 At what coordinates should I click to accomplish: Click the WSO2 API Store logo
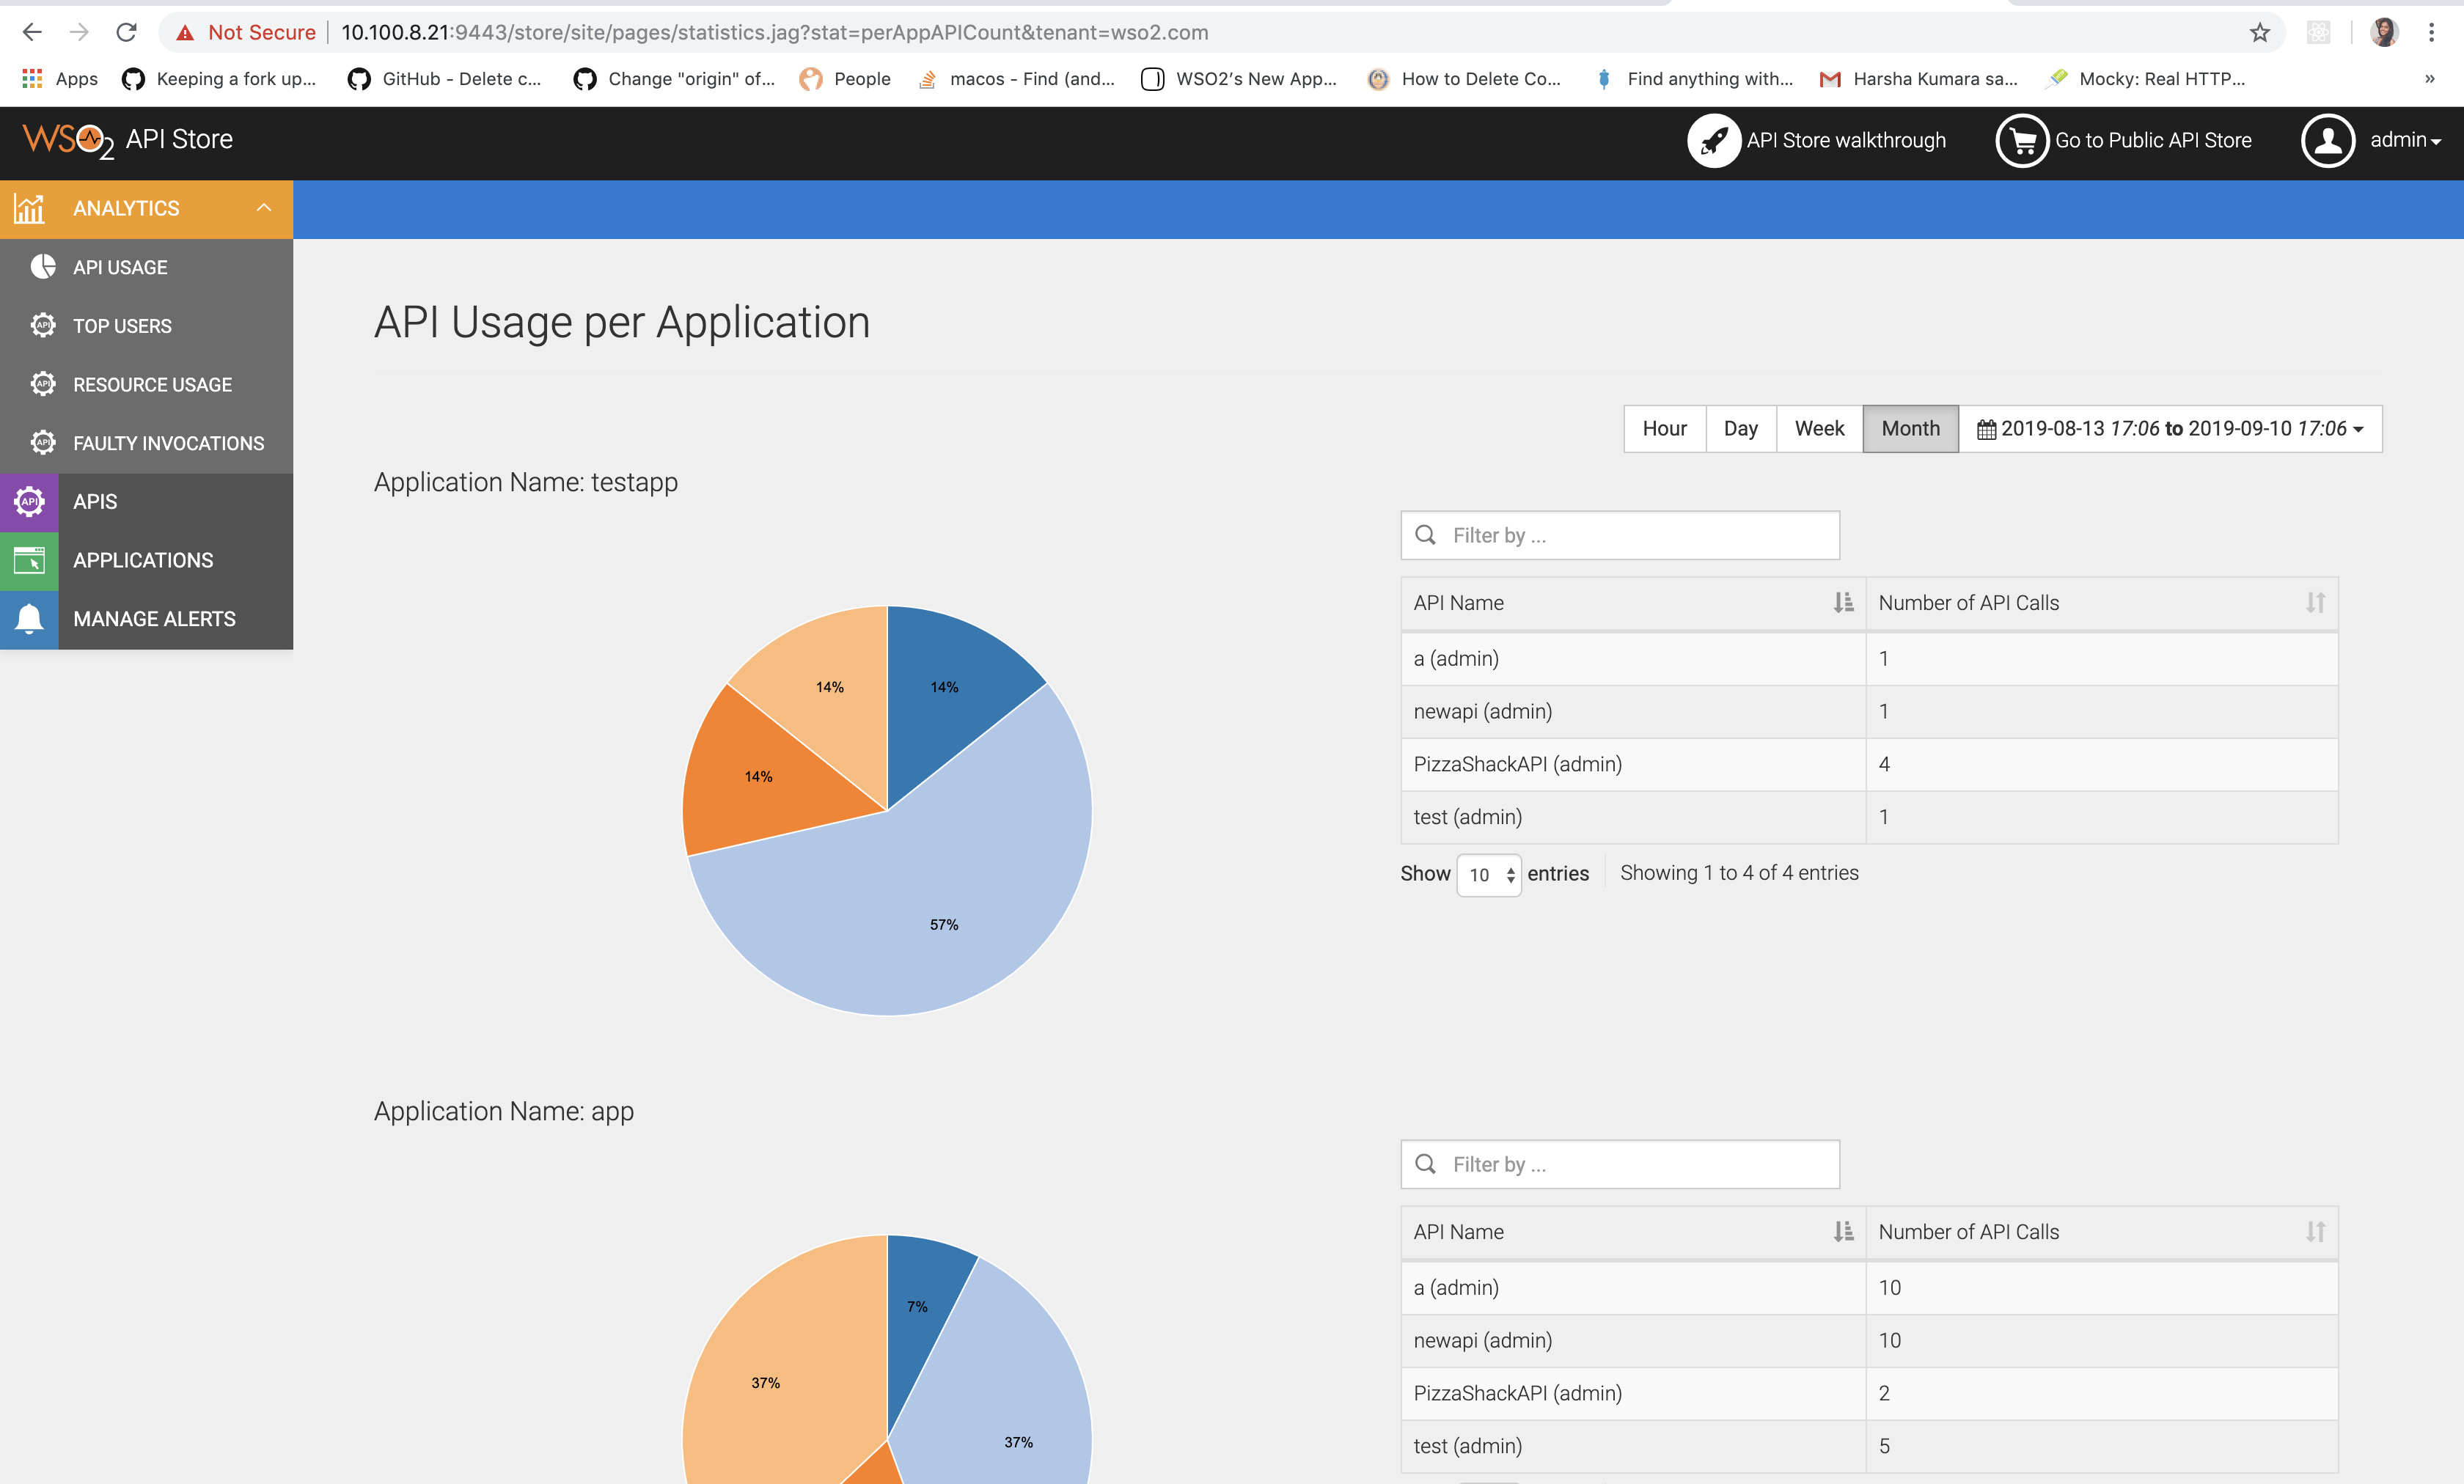[128, 139]
